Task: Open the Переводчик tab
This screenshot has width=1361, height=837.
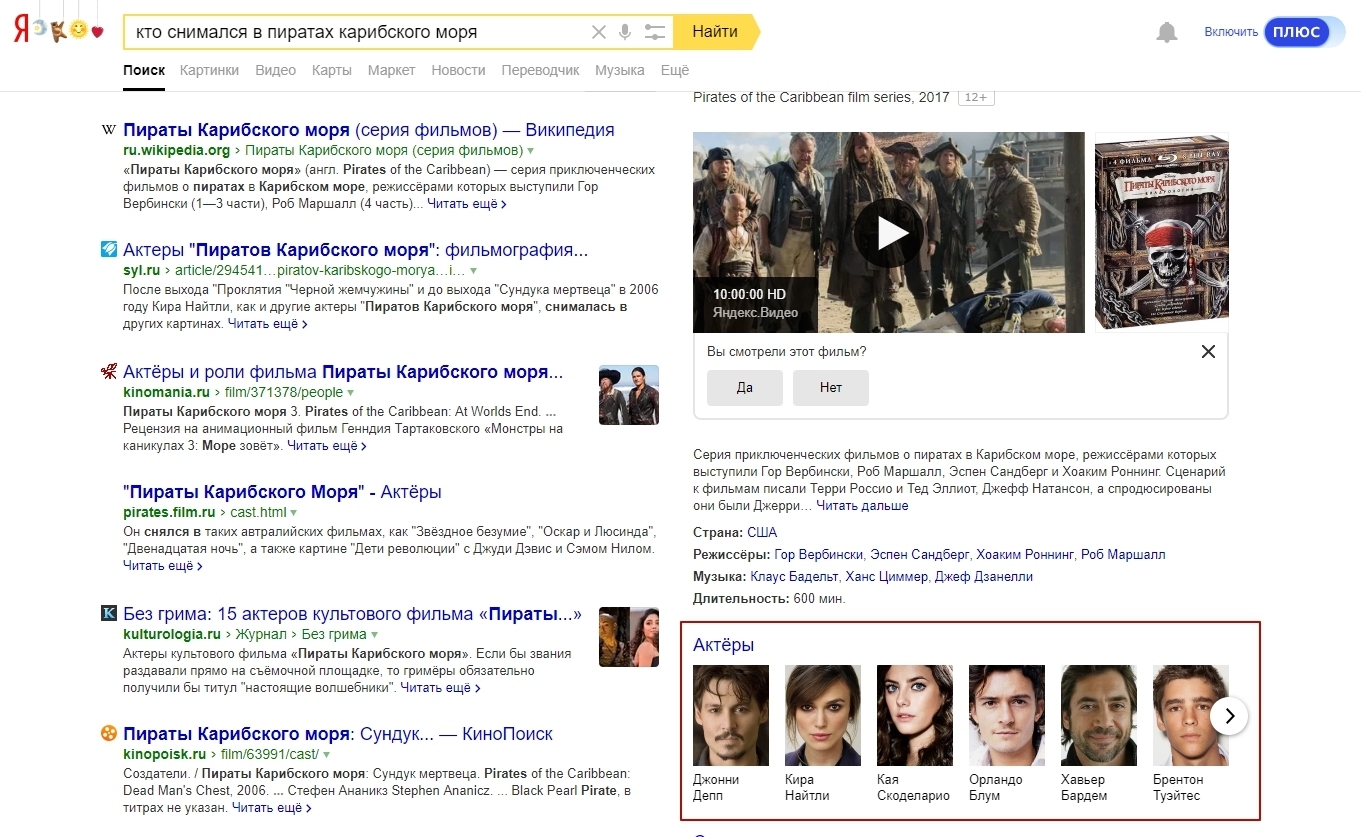Action: pyautogui.click(x=540, y=71)
